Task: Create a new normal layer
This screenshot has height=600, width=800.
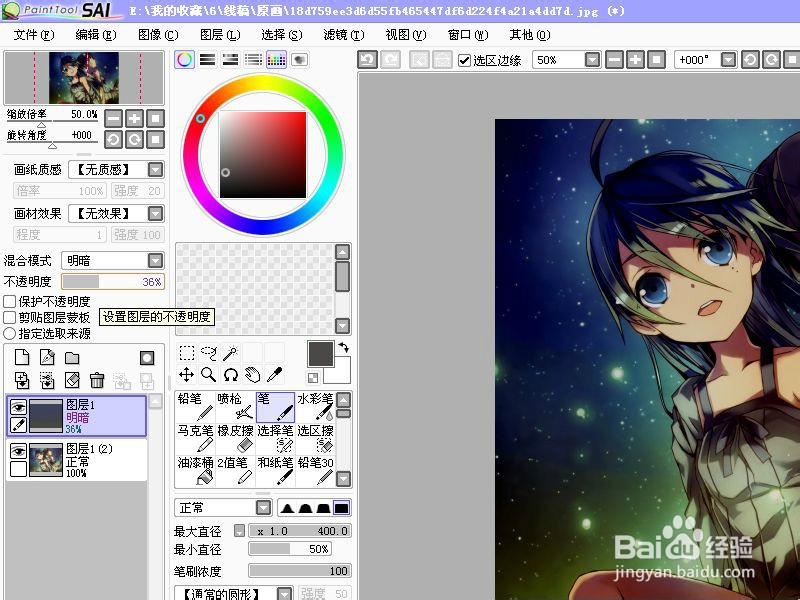Action: 22,357
